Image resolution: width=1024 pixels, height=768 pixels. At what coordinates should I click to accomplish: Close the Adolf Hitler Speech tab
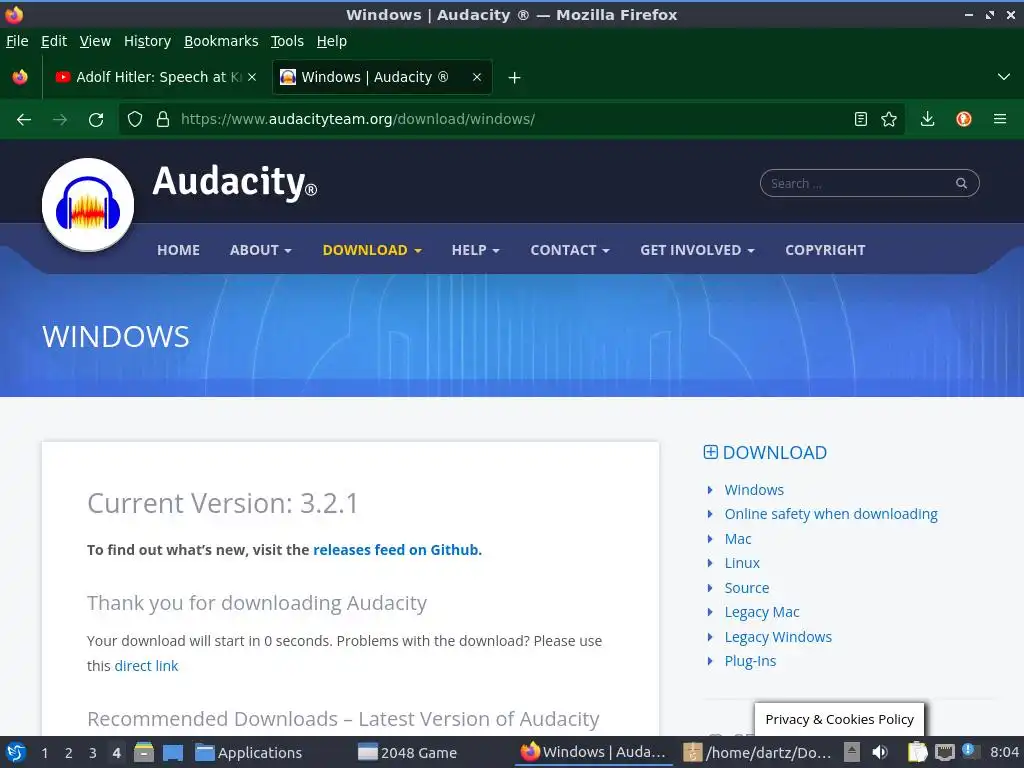coord(252,77)
